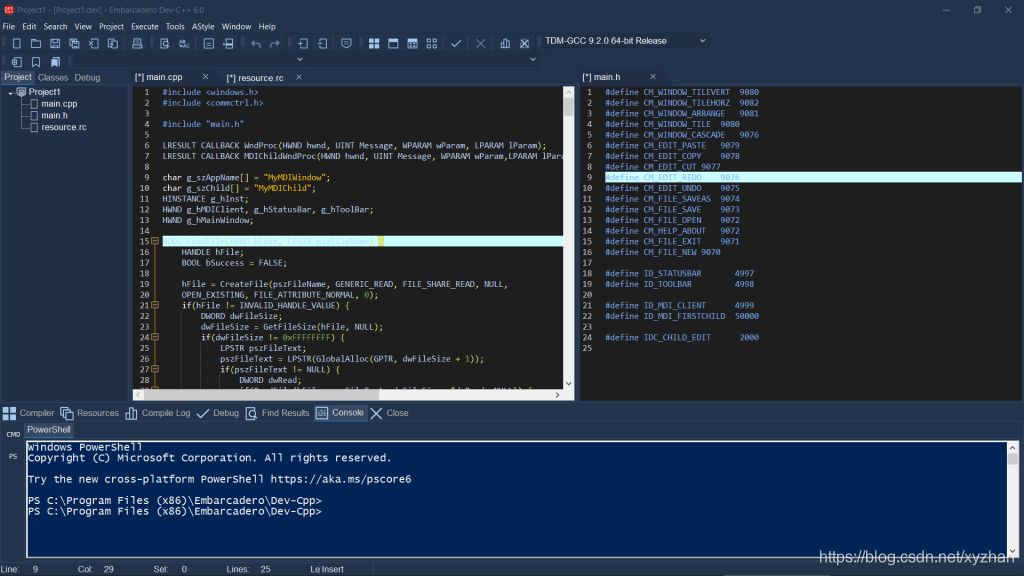Click the Save All toolbar icon
The height and width of the screenshot is (576, 1024).
[x=74, y=44]
